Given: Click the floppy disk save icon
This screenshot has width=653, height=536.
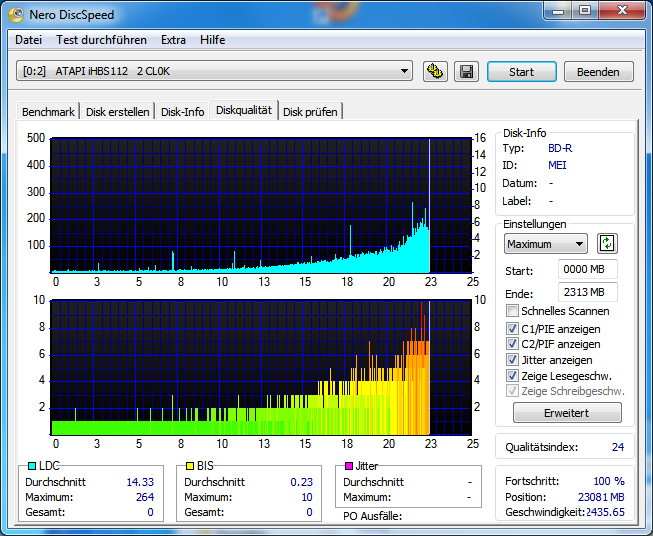Looking at the screenshot, I should point(466,72).
